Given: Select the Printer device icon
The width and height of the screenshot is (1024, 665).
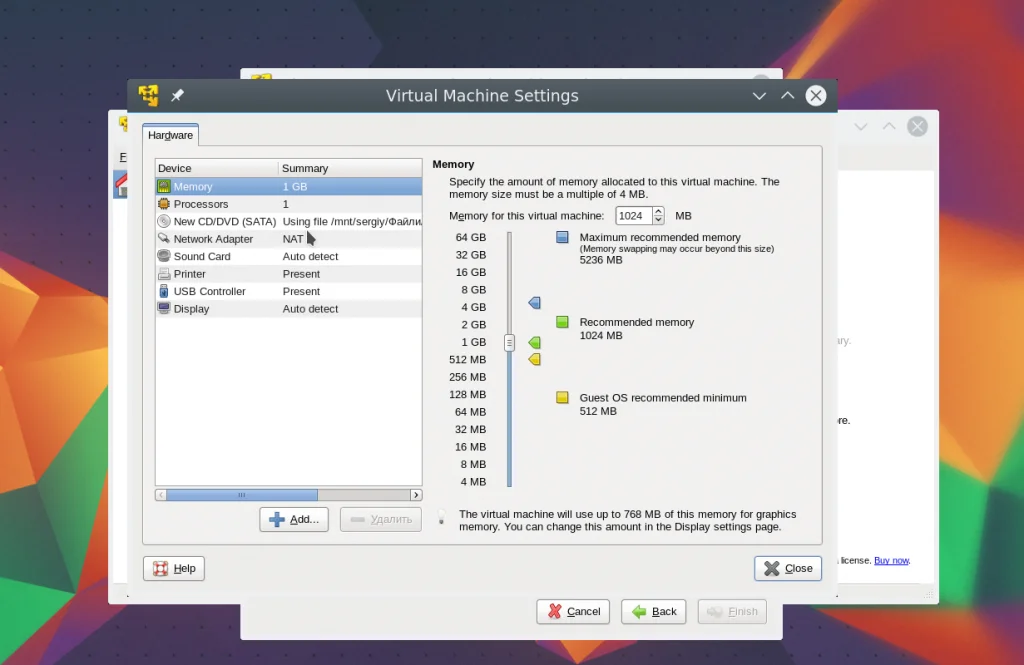Looking at the screenshot, I should pos(164,274).
